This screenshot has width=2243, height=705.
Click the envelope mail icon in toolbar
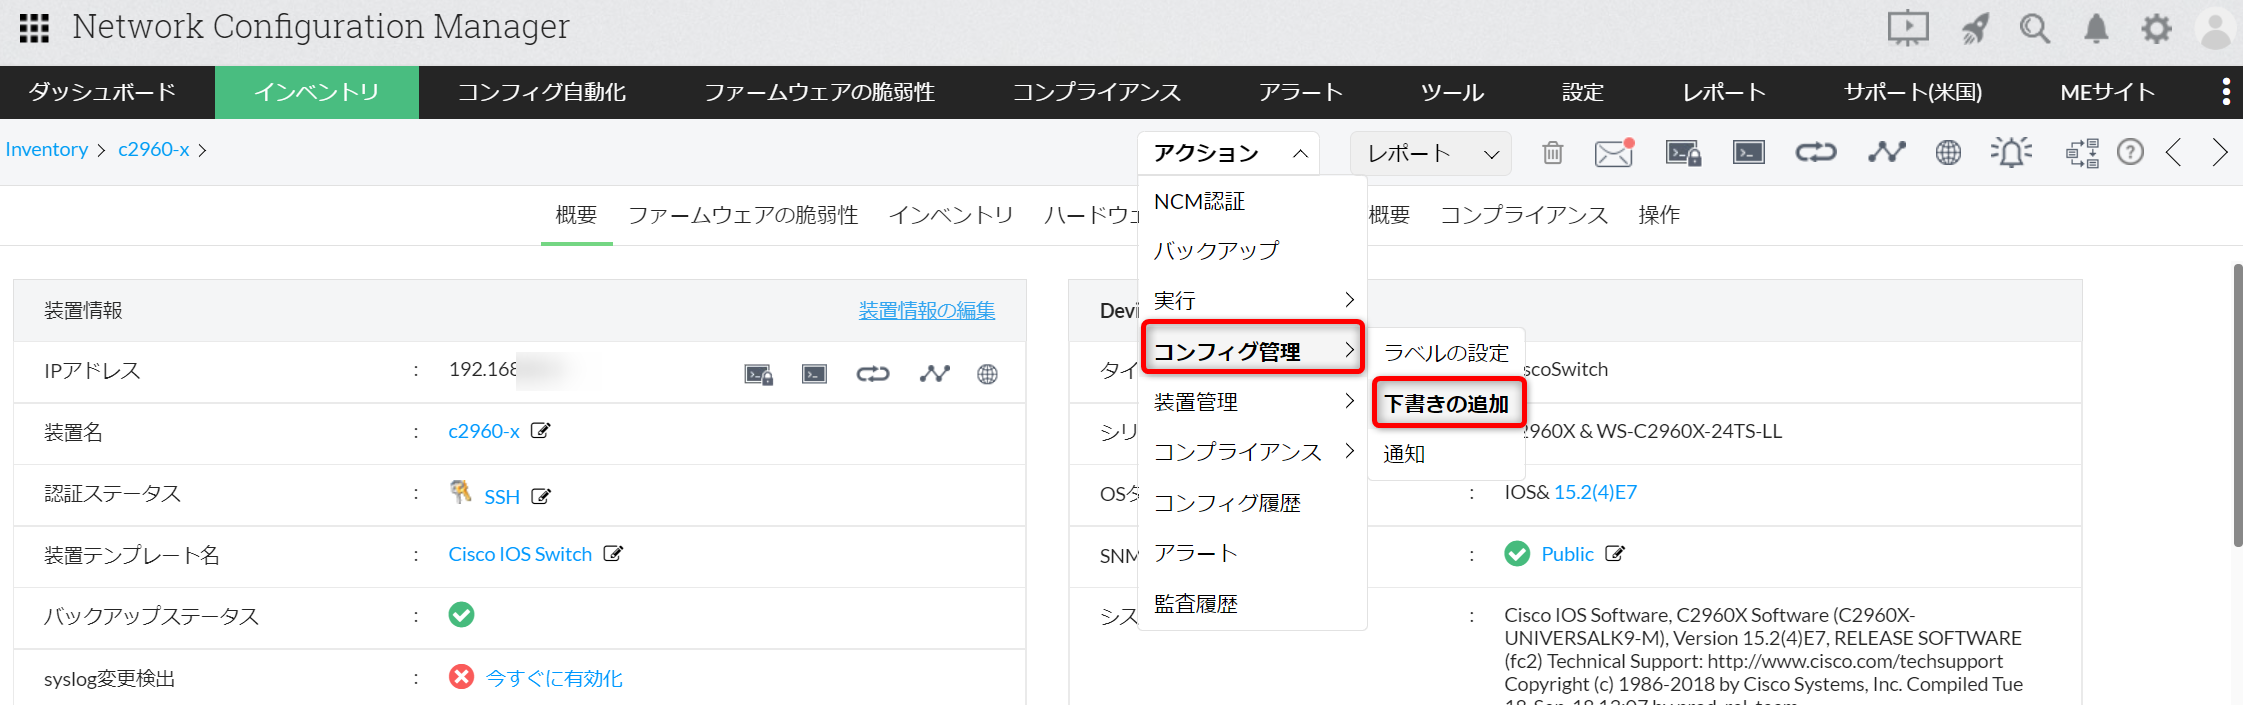1614,153
